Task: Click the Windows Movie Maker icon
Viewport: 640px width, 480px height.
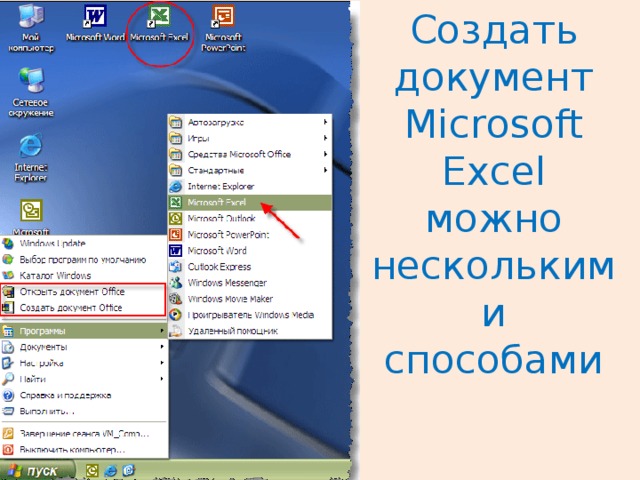Action: coord(176,299)
